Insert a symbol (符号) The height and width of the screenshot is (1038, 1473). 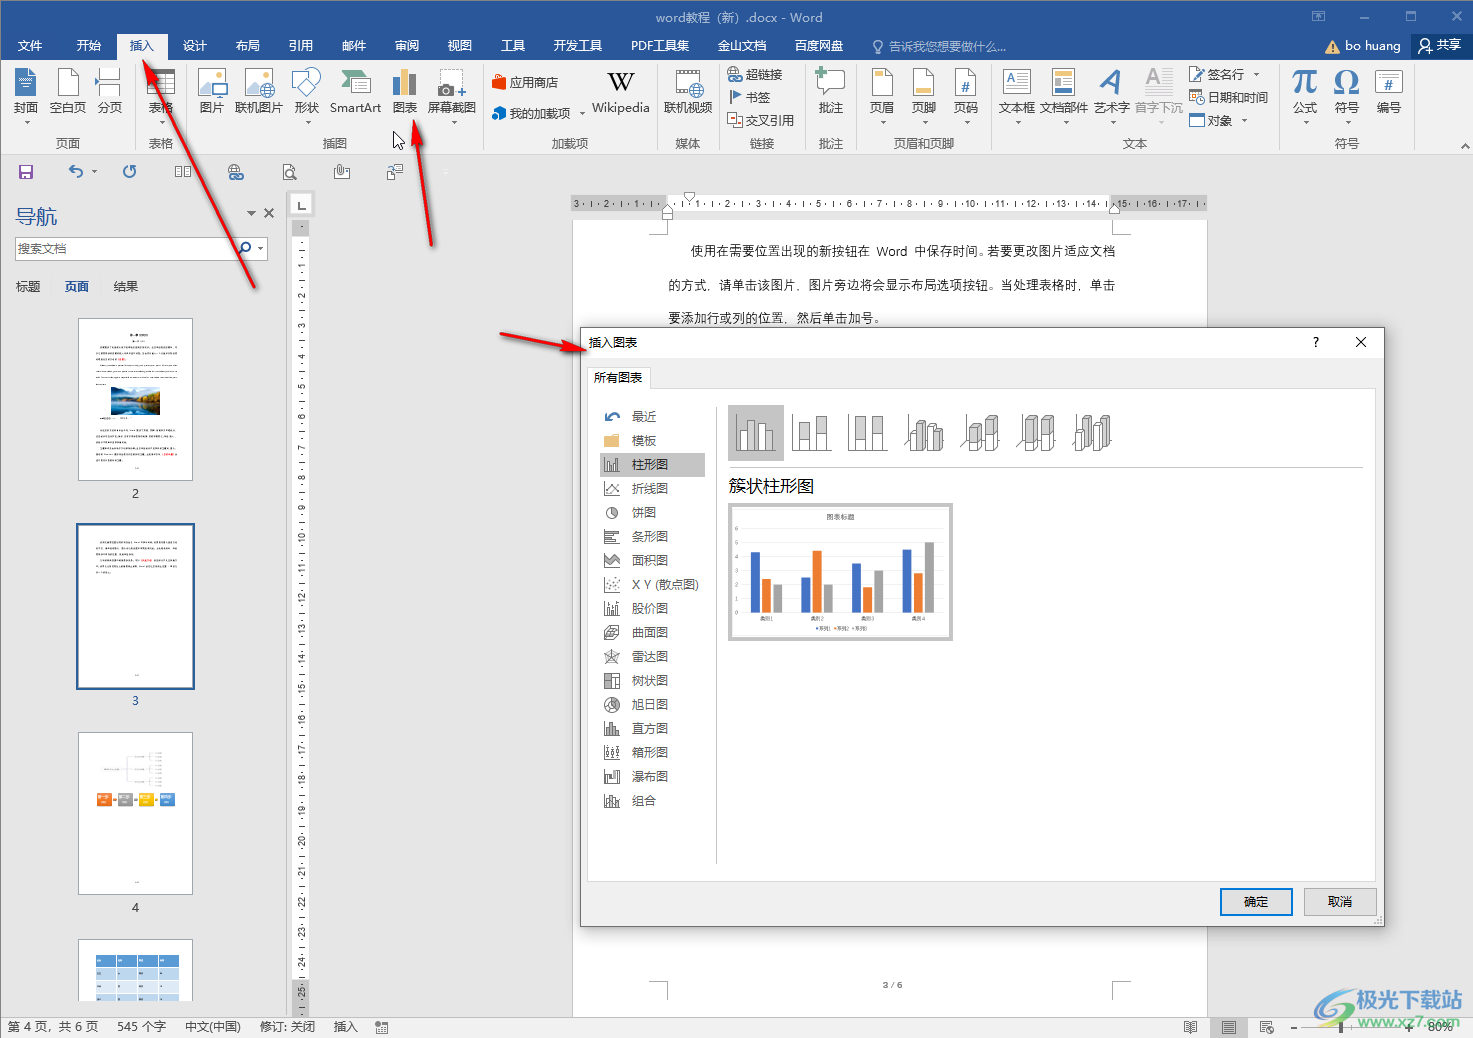[x=1347, y=95]
